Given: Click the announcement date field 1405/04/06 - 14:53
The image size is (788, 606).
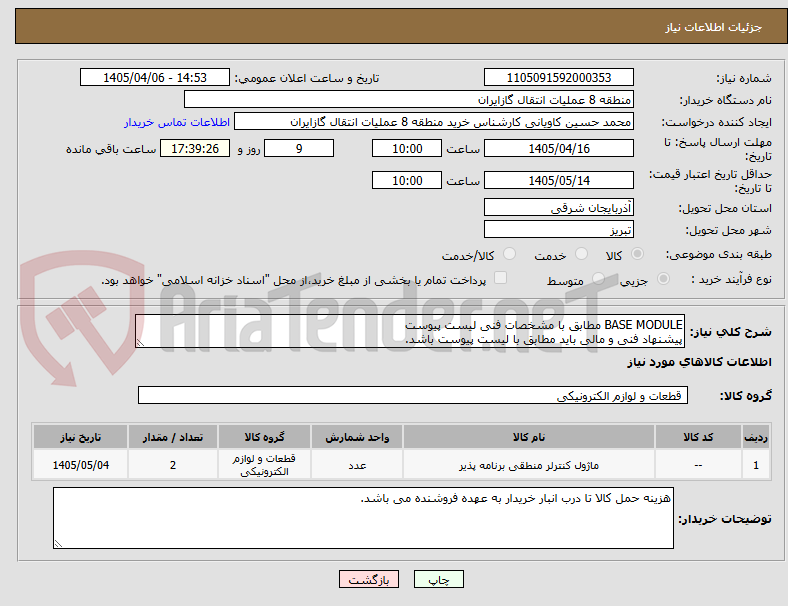Looking at the screenshot, I should click(155, 78).
